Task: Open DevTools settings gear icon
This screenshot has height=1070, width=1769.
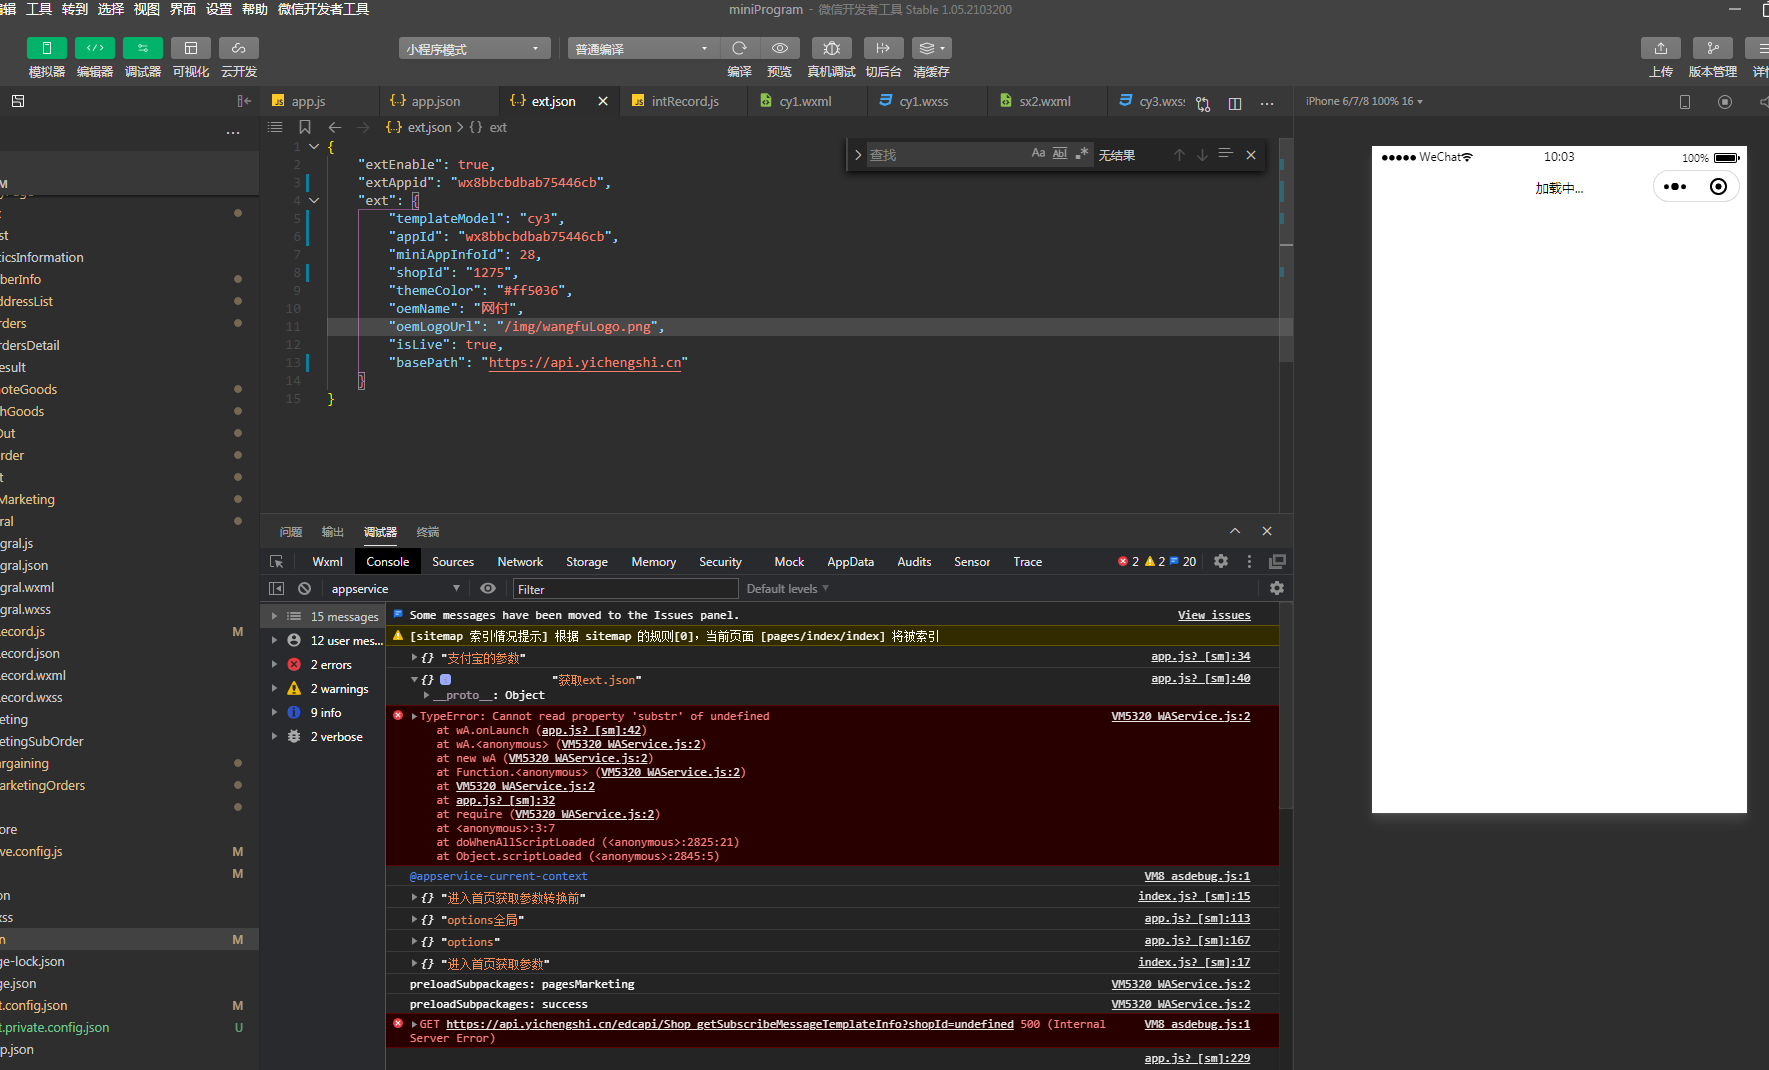Action: (1220, 562)
